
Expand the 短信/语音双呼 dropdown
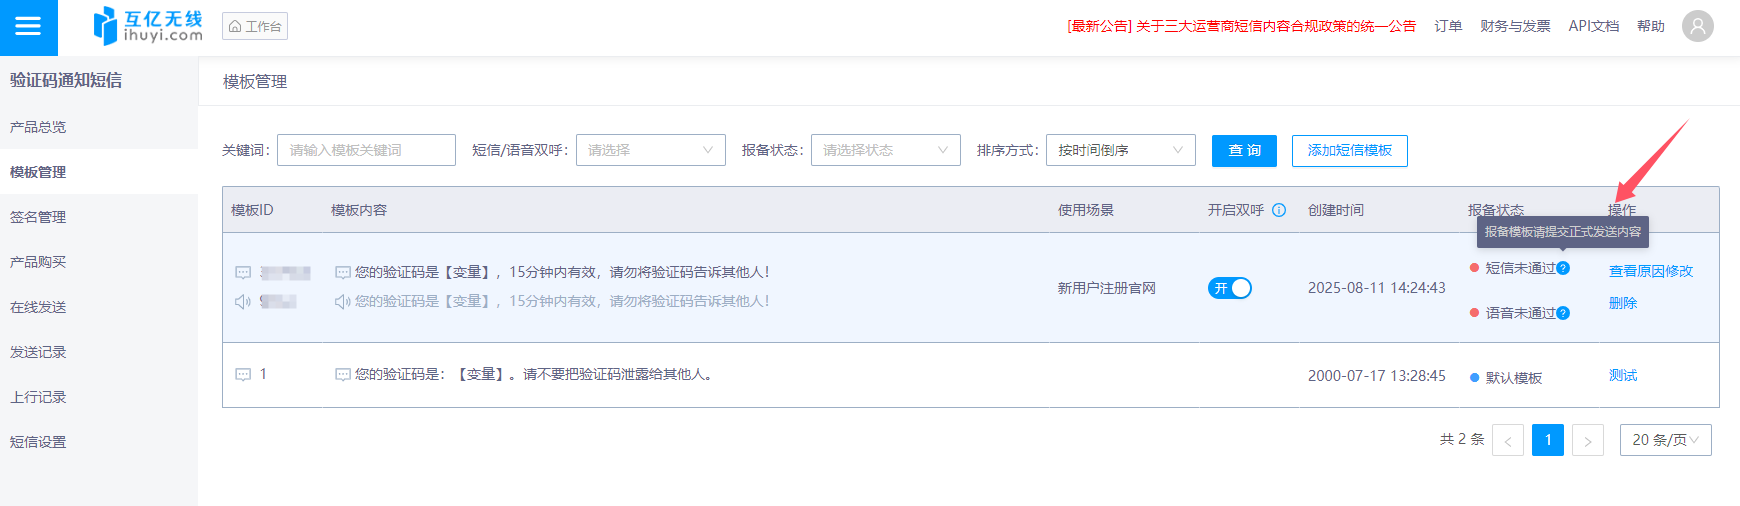650,150
